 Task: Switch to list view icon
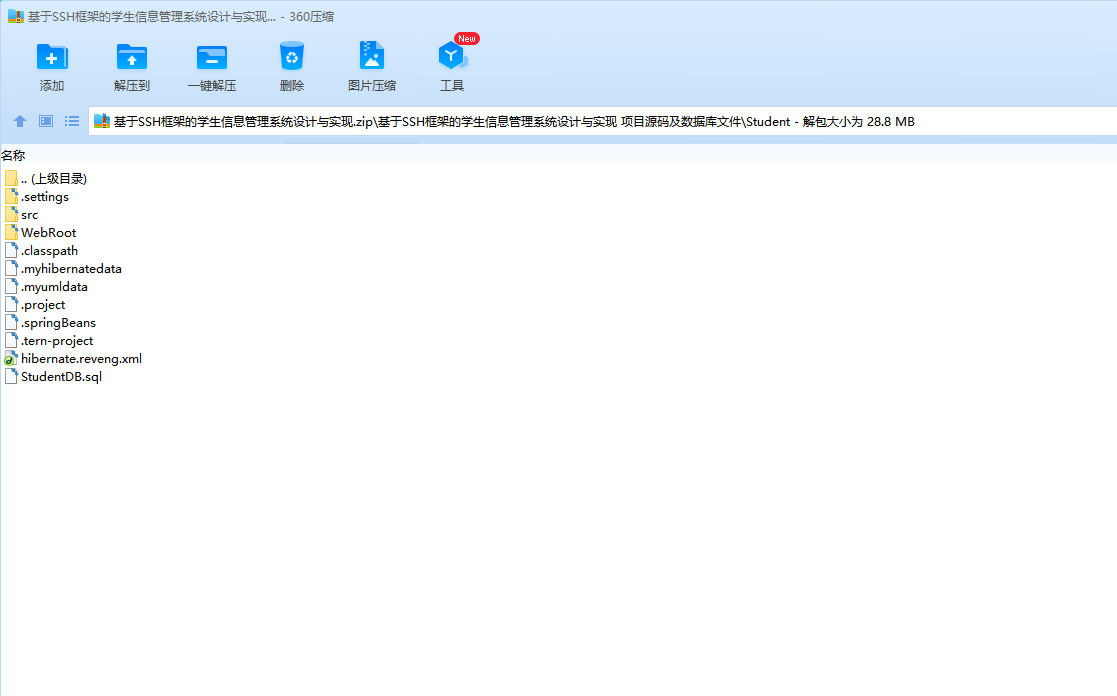coord(72,121)
